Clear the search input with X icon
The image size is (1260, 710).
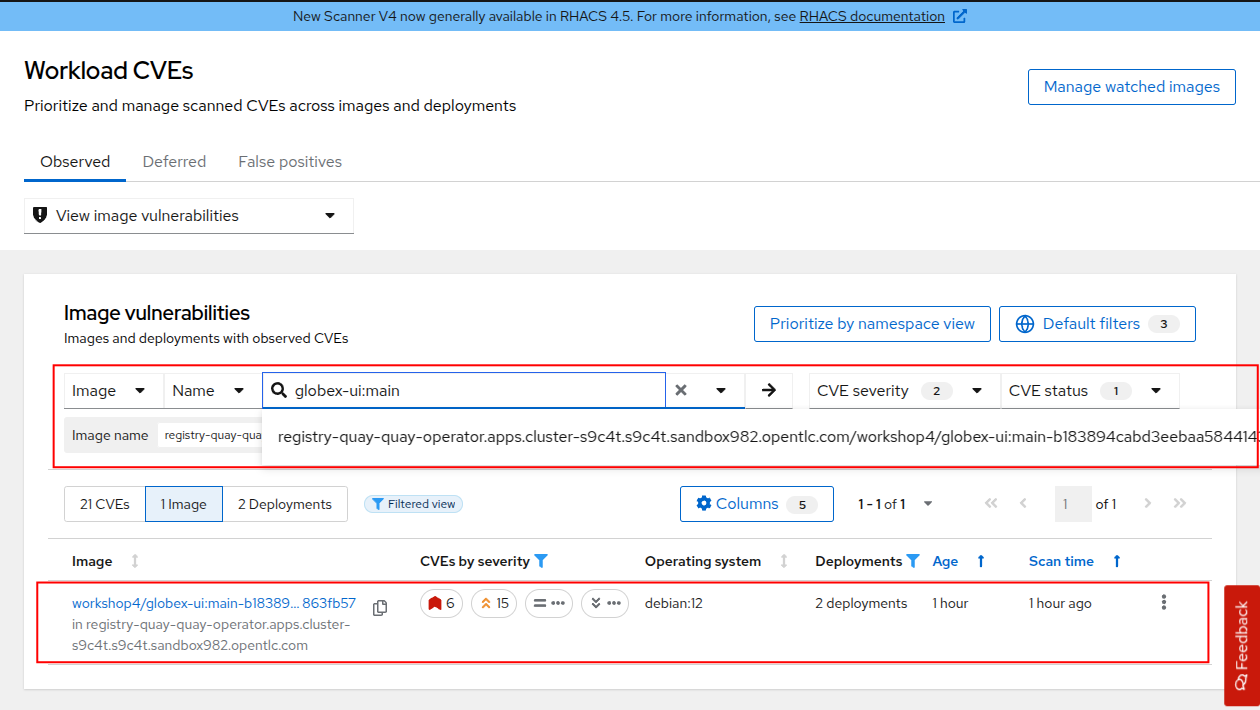click(x=681, y=391)
